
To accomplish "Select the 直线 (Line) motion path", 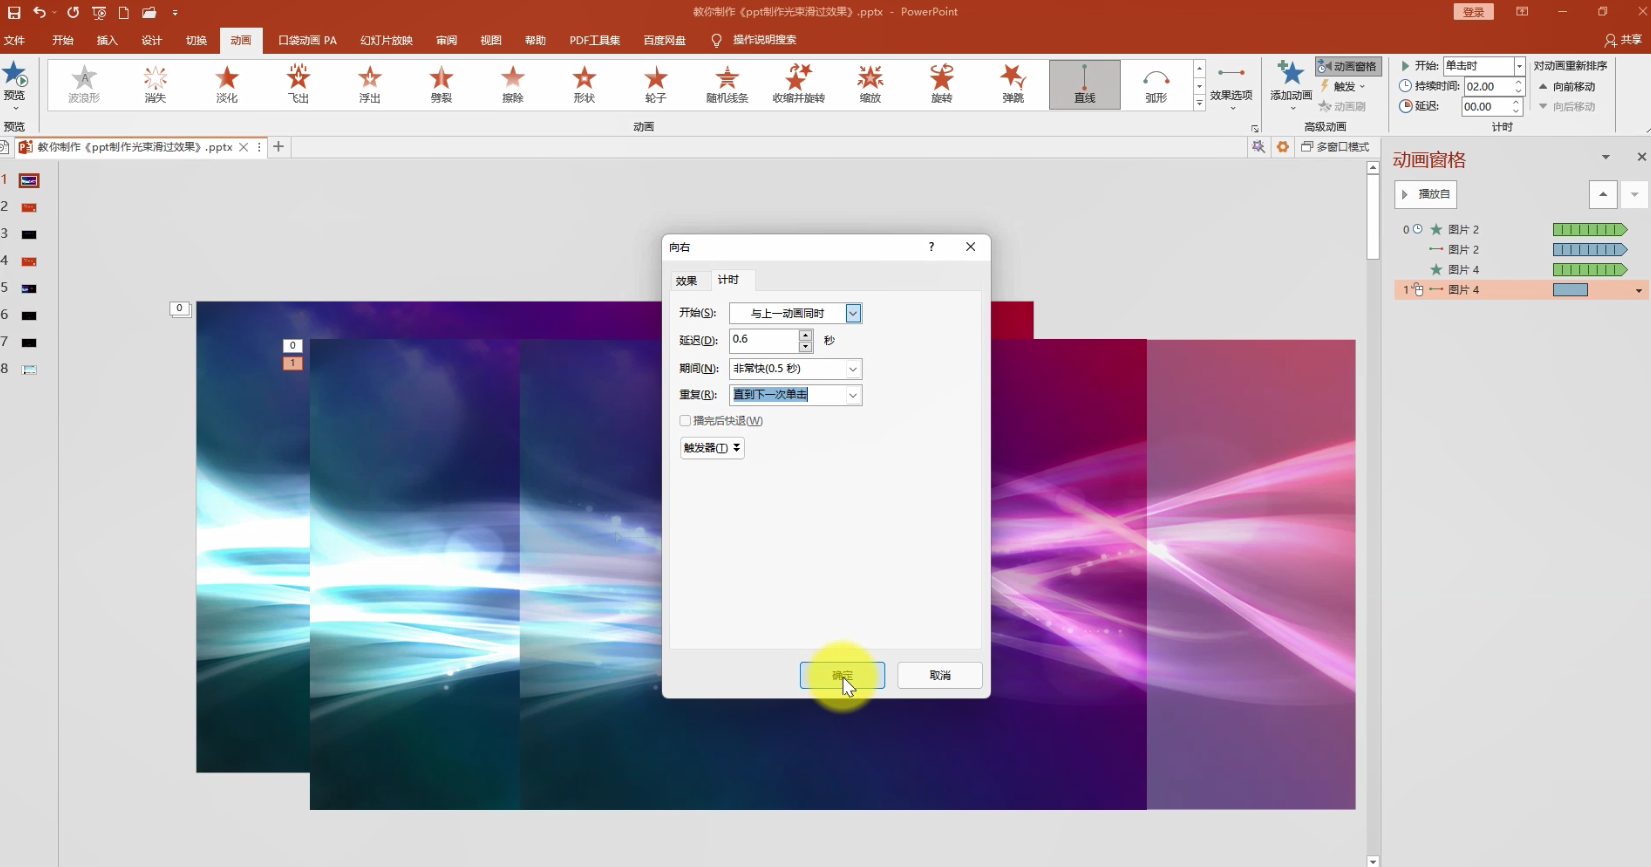I will [x=1085, y=85].
